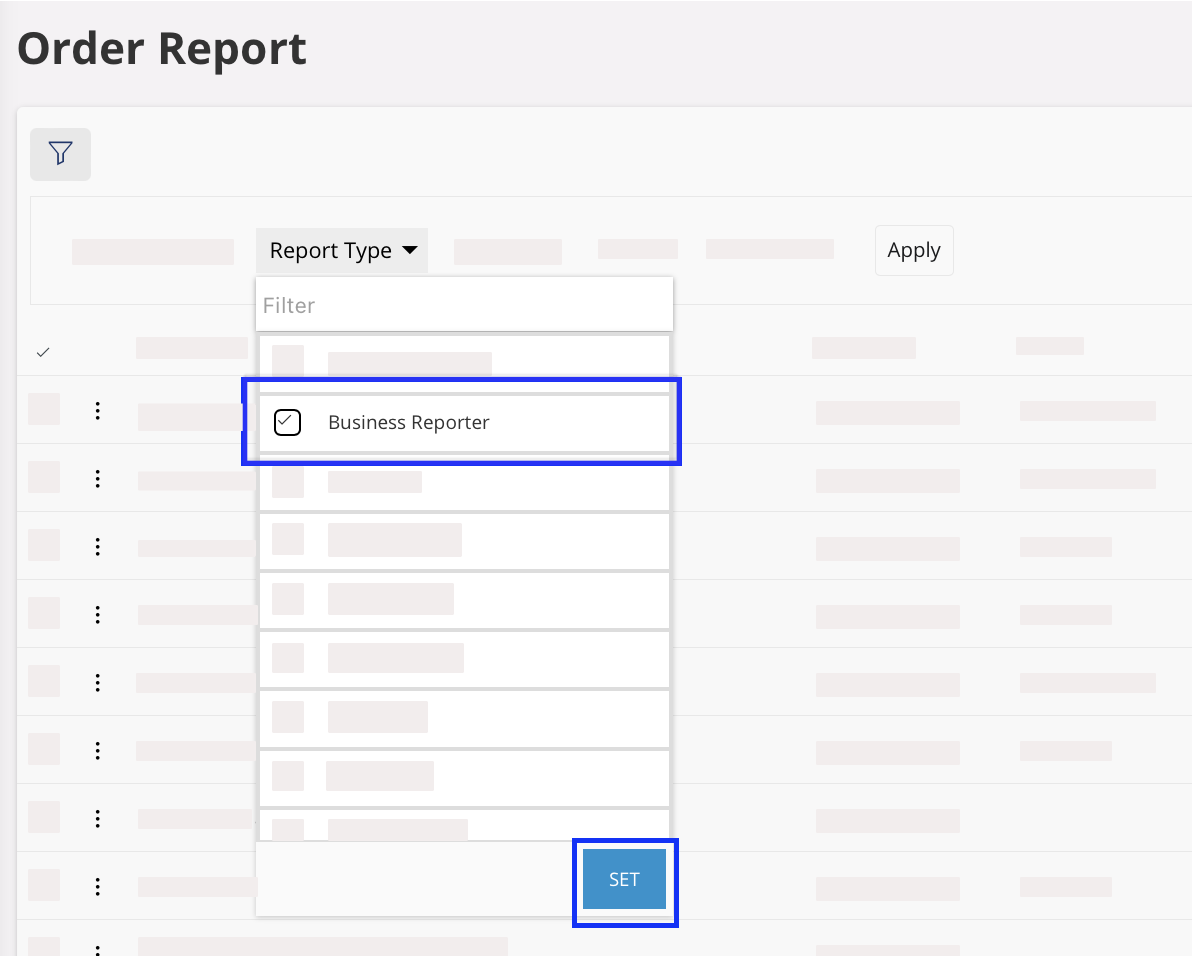This screenshot has width=1192, height=956.
Task: Open the seventh row's three-dot menu
Action: (97, 819)
